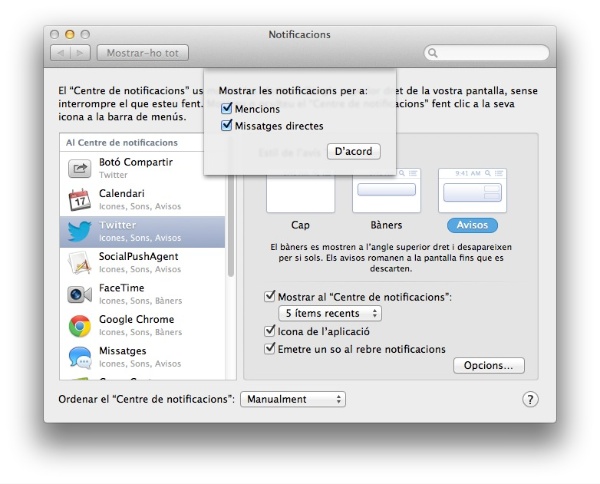Choose the Bàners alert style thumbnail
The height and width of the screenshot is (484, 600).
pos(386,191)
